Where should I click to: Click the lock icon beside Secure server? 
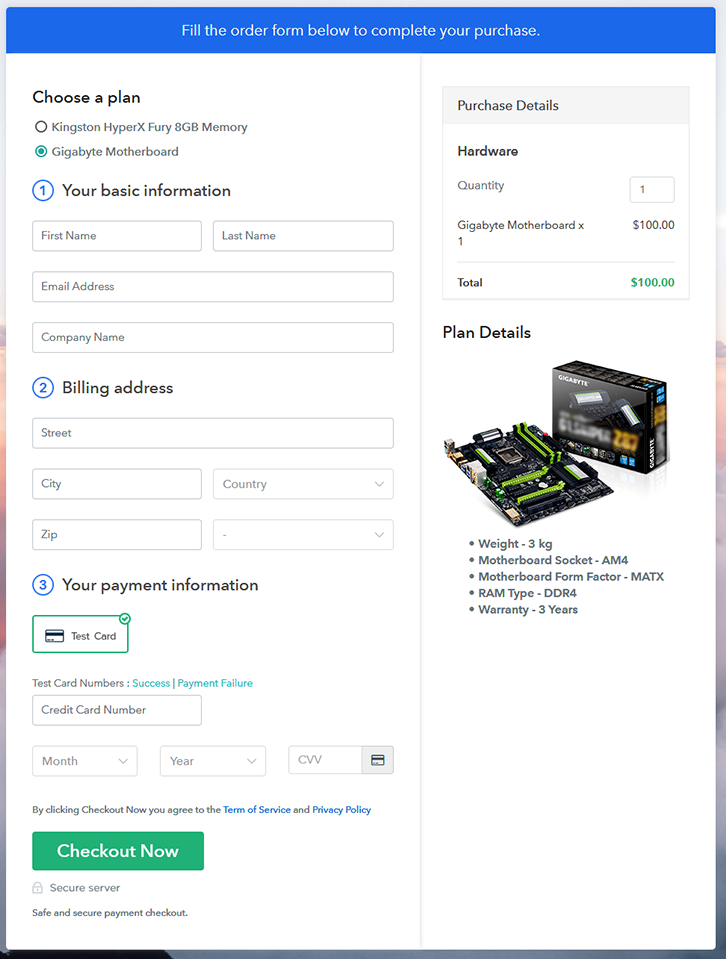click(37, 887)
